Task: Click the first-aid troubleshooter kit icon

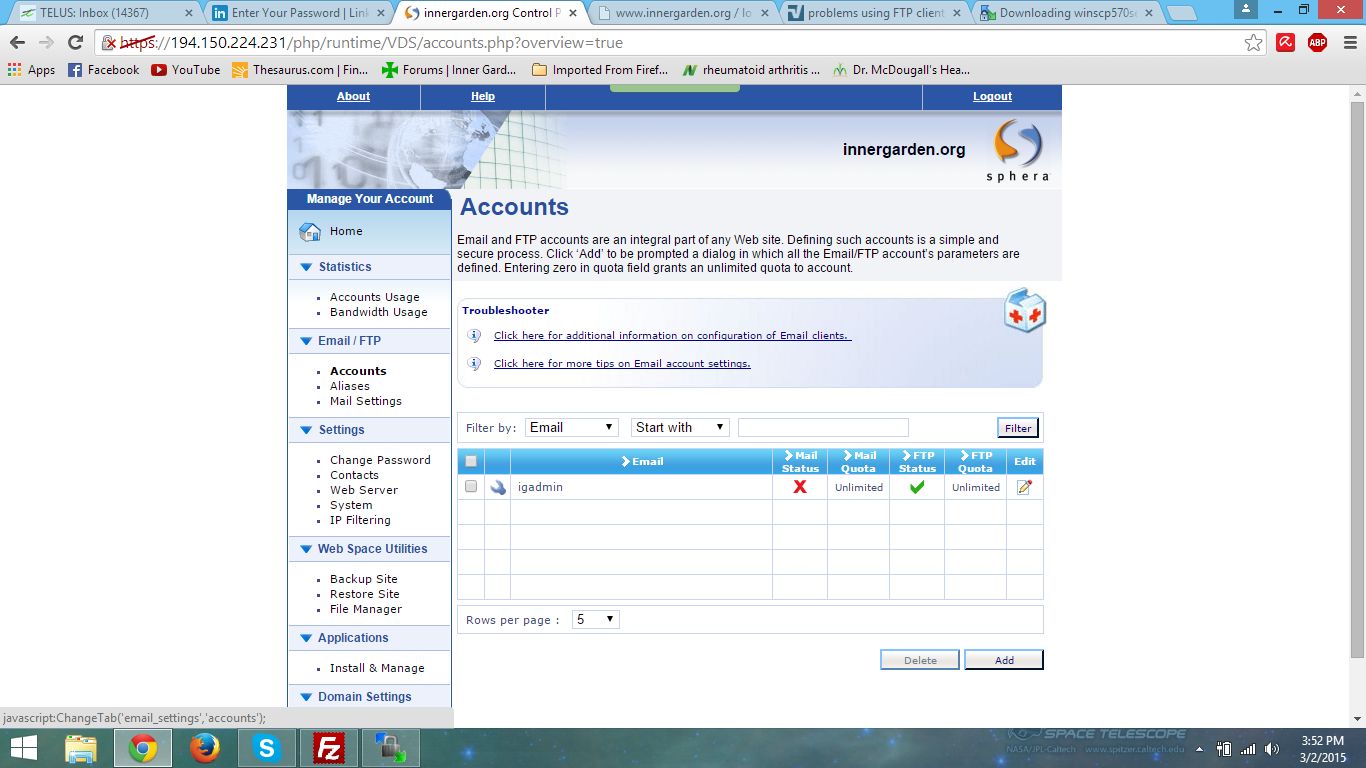Action: (1025, 311)
